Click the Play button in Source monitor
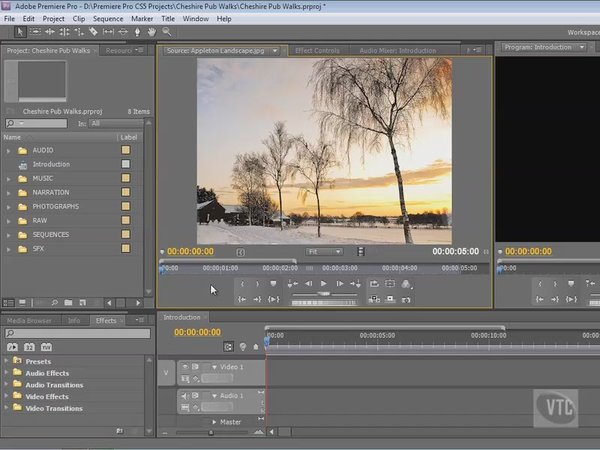Image resolution: width=600 pixels, height=450 pixels. [x=324, y=284]
